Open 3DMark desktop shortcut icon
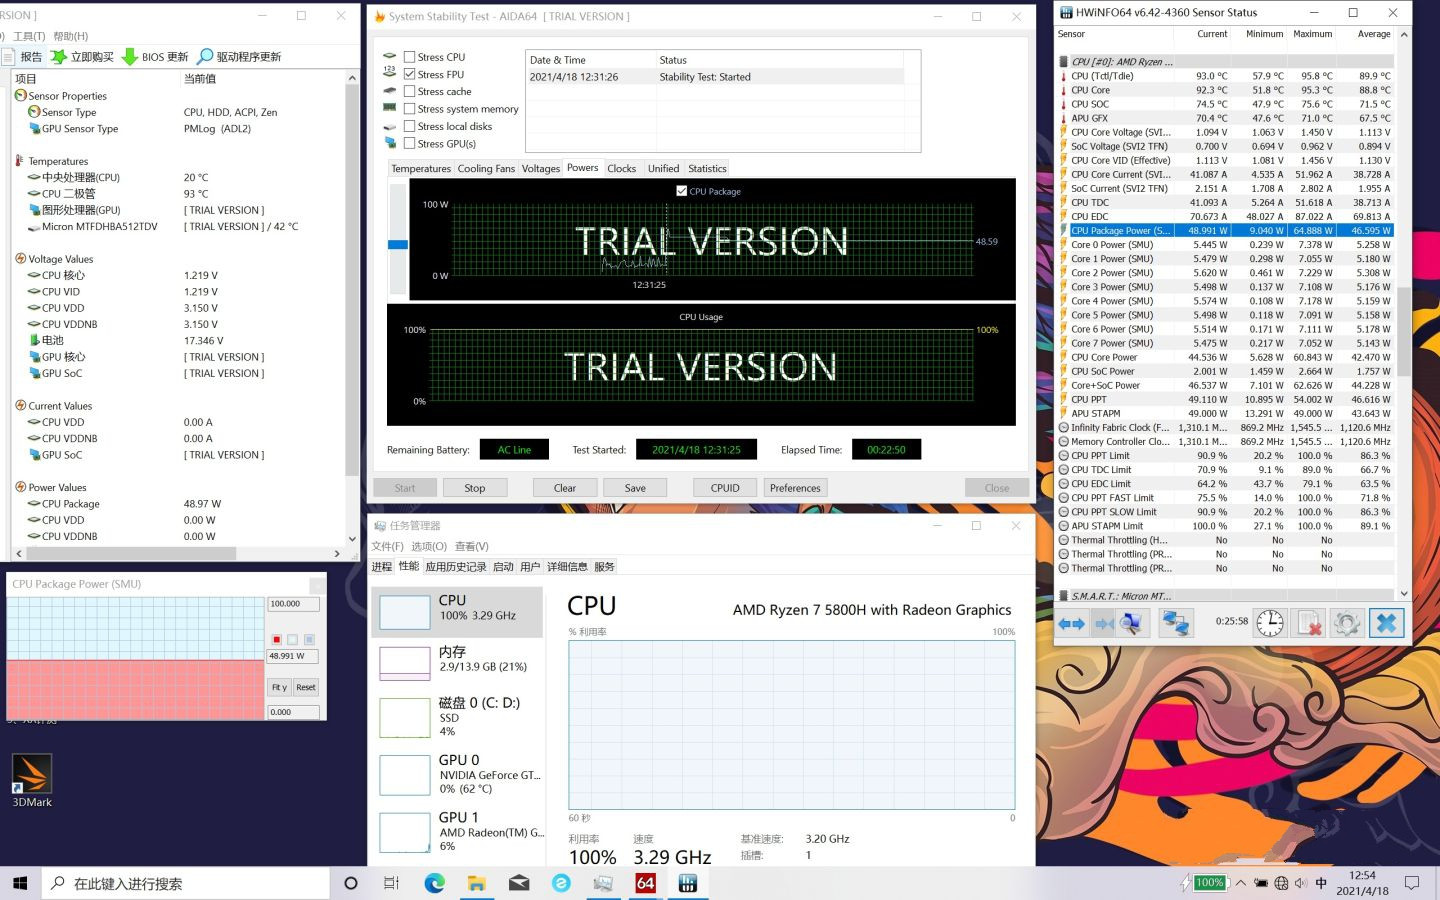Screen dimensions: 1440x900 [x=32, y=782]
